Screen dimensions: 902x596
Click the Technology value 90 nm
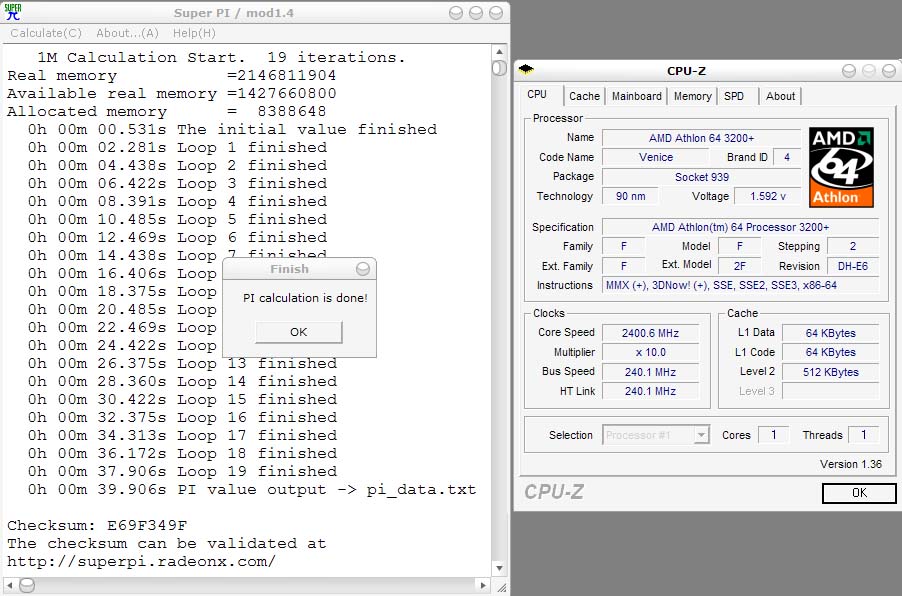pos(630,196)
